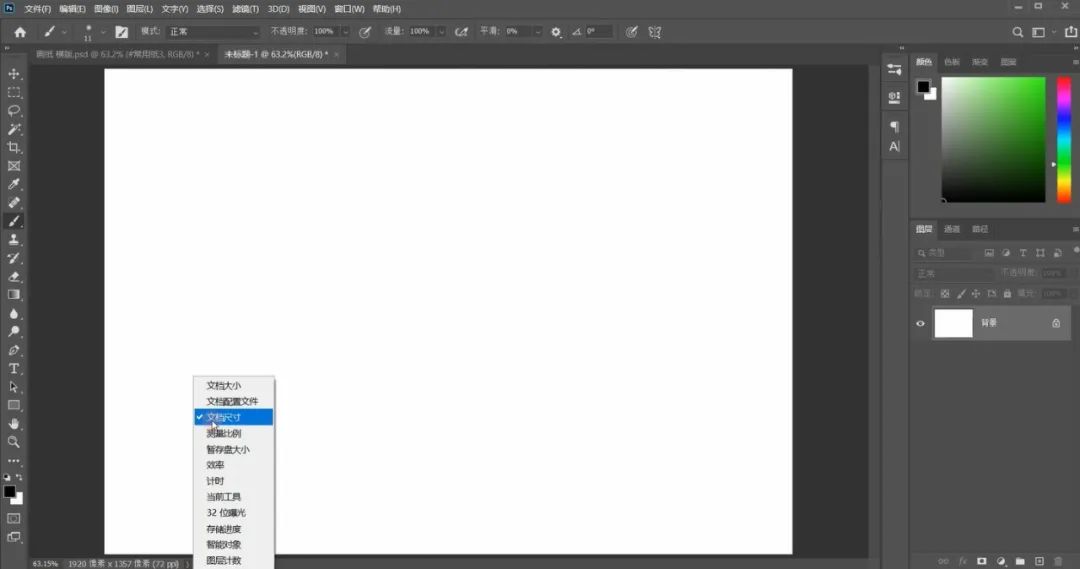The width and height of the screenshot is (1080, 569).
Task: Open the 模式 blend mode dropdown
Action: click(x=214, y=32)
